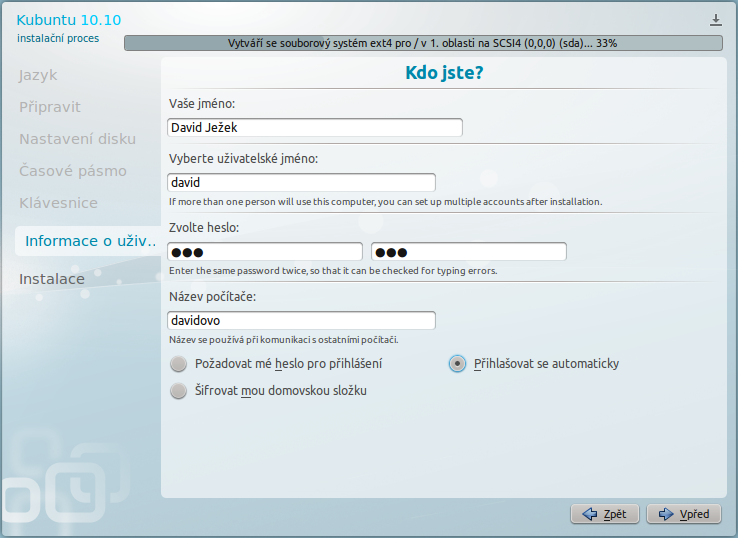Image resolution: width=738 pixels, height=538 pixels.
Task: Select Požadovat mé heslo pro přihlášení option
Action: (x=276, y=364)
